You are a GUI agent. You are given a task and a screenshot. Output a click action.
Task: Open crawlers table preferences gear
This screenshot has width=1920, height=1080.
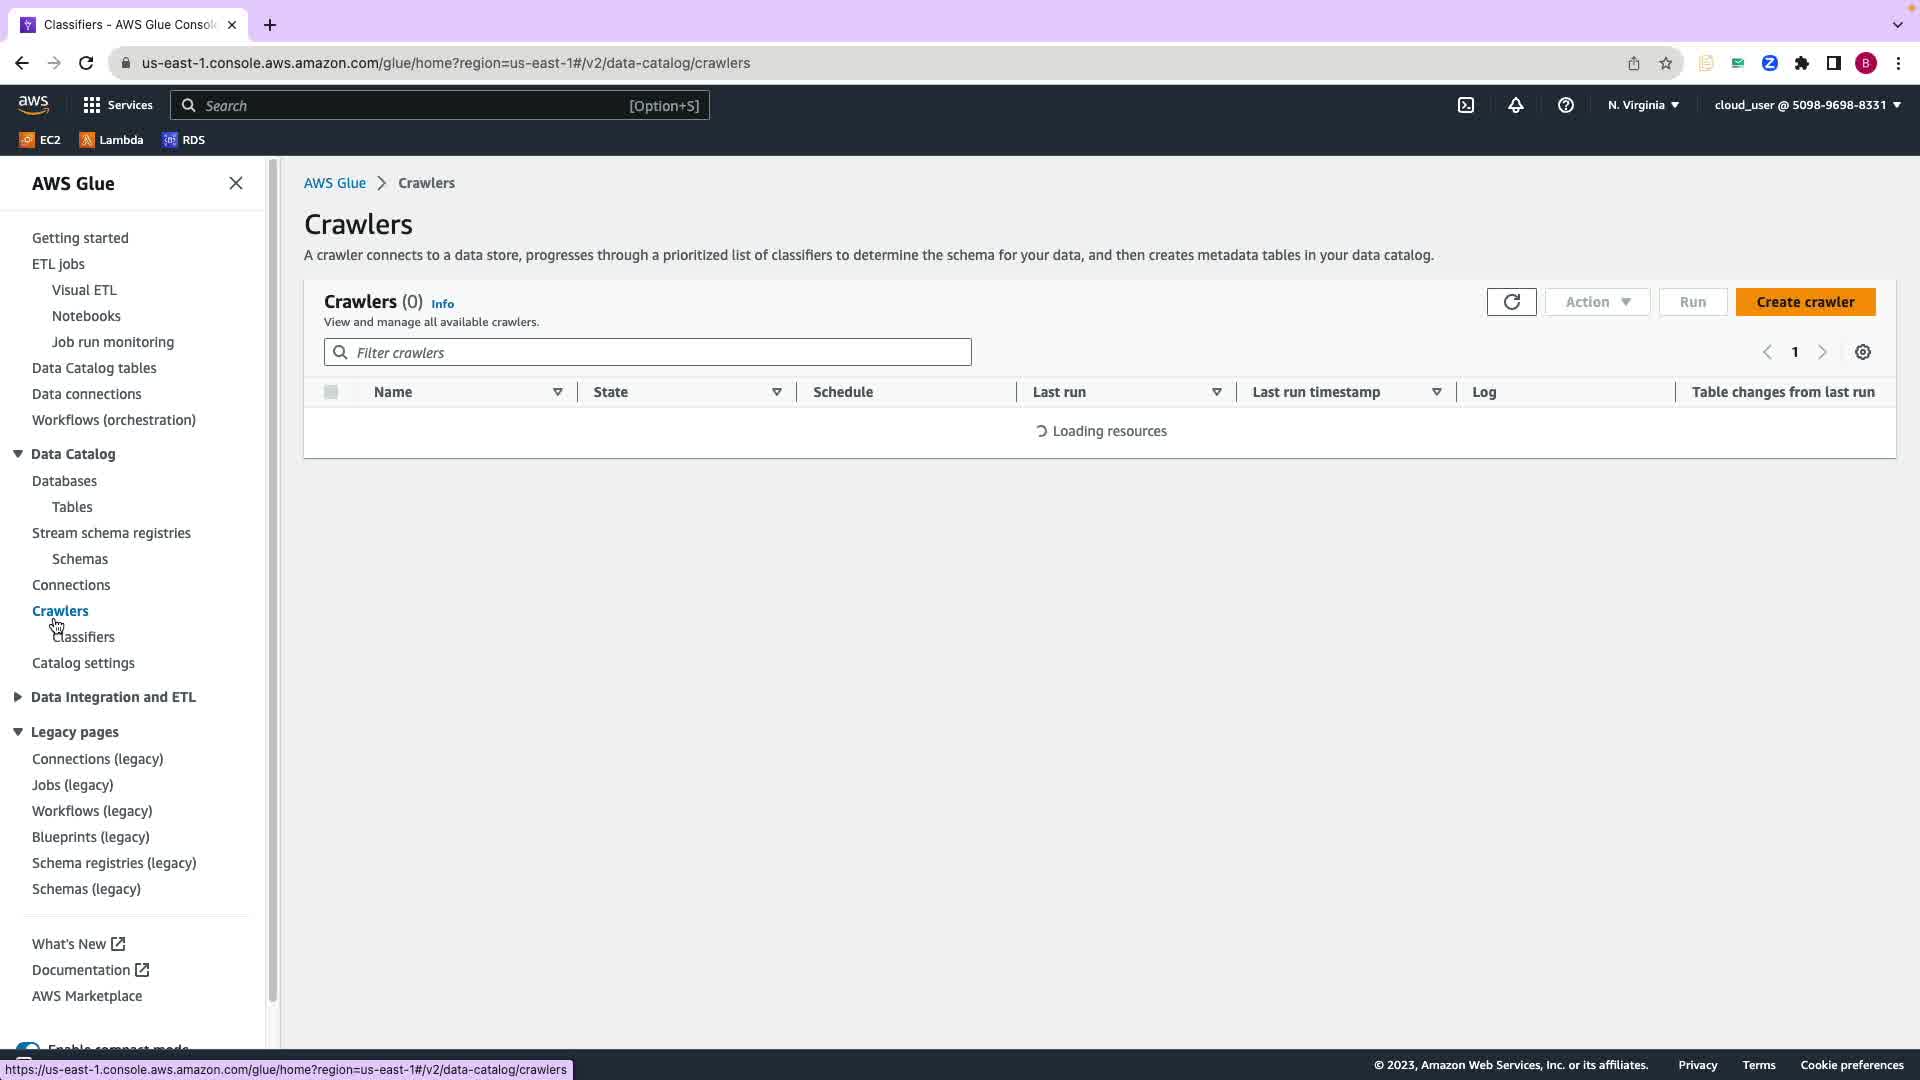point(1863,352)
